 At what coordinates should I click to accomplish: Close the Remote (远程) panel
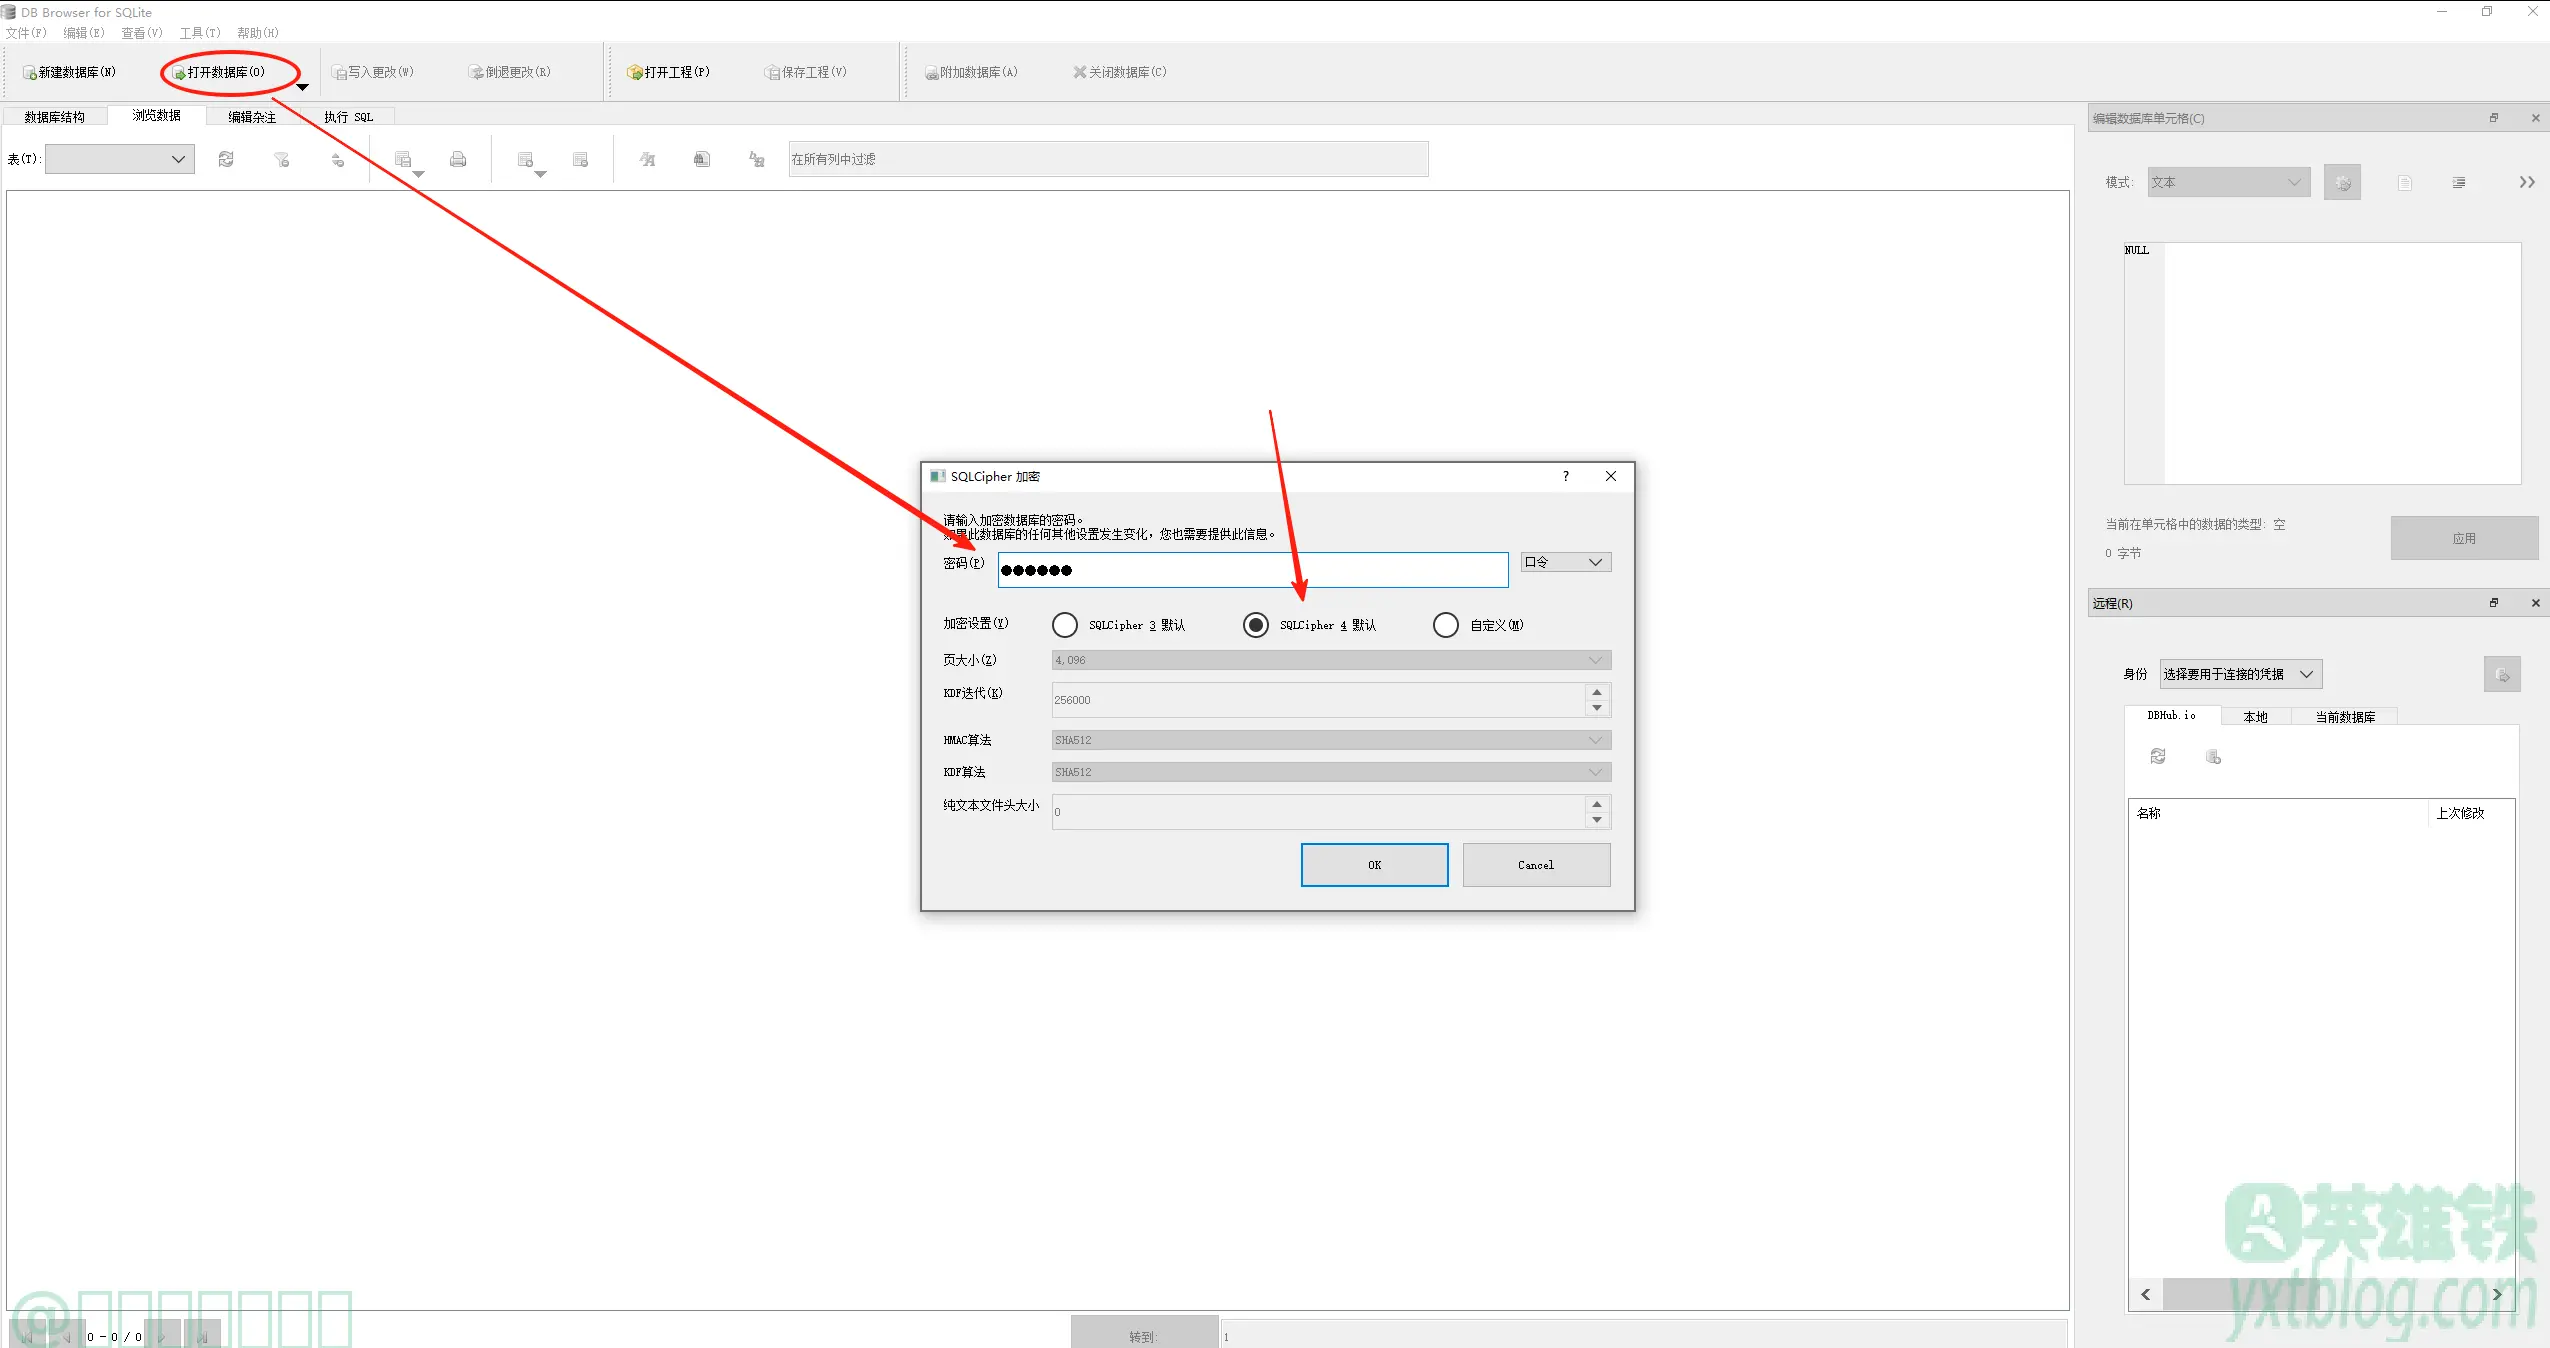(x=2535, y=603)
